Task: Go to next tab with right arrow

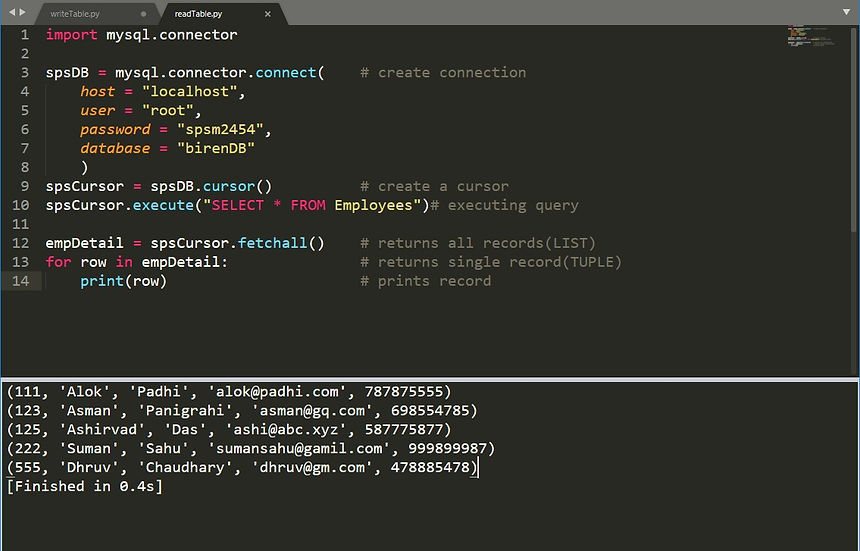Action: point(22,12)
